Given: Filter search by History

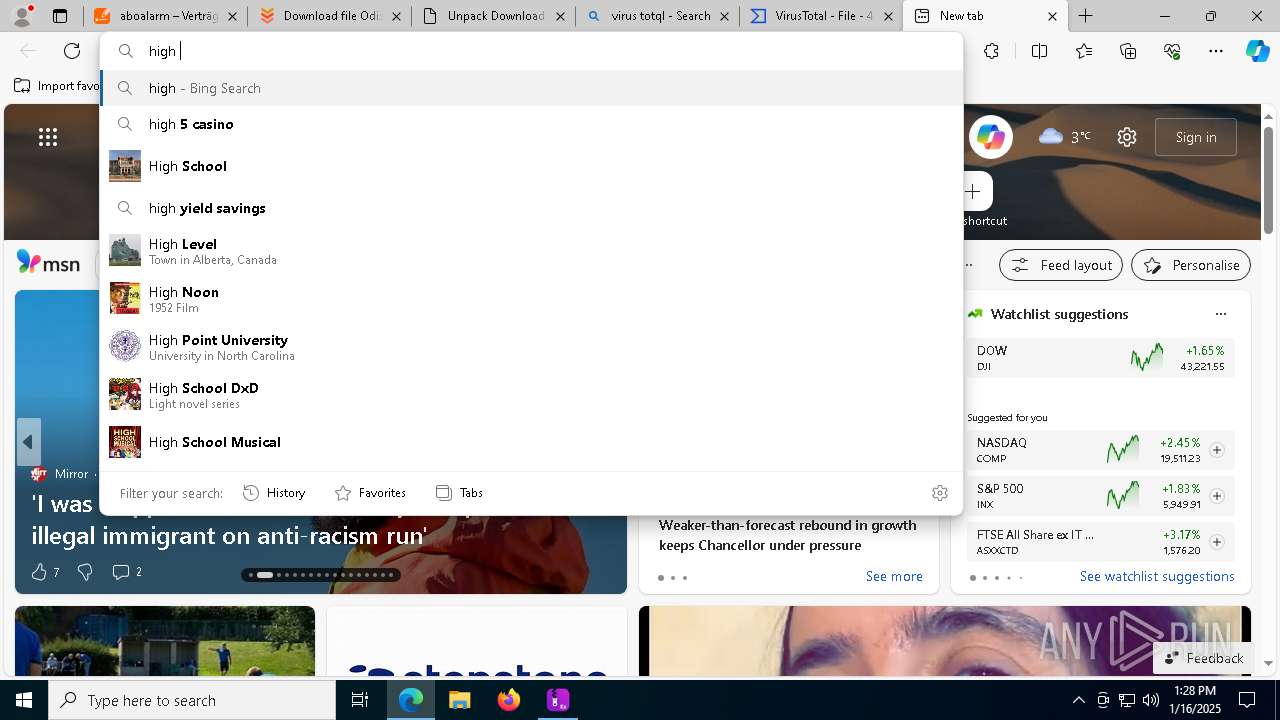Looking at the screenshot, I should 274,493.
